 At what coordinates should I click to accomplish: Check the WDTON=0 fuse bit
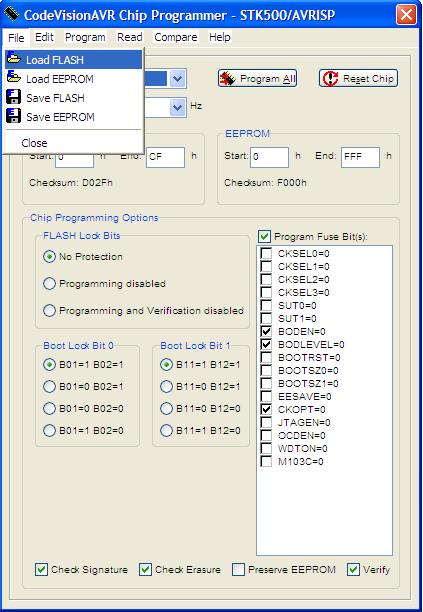(x=266, y=448)
